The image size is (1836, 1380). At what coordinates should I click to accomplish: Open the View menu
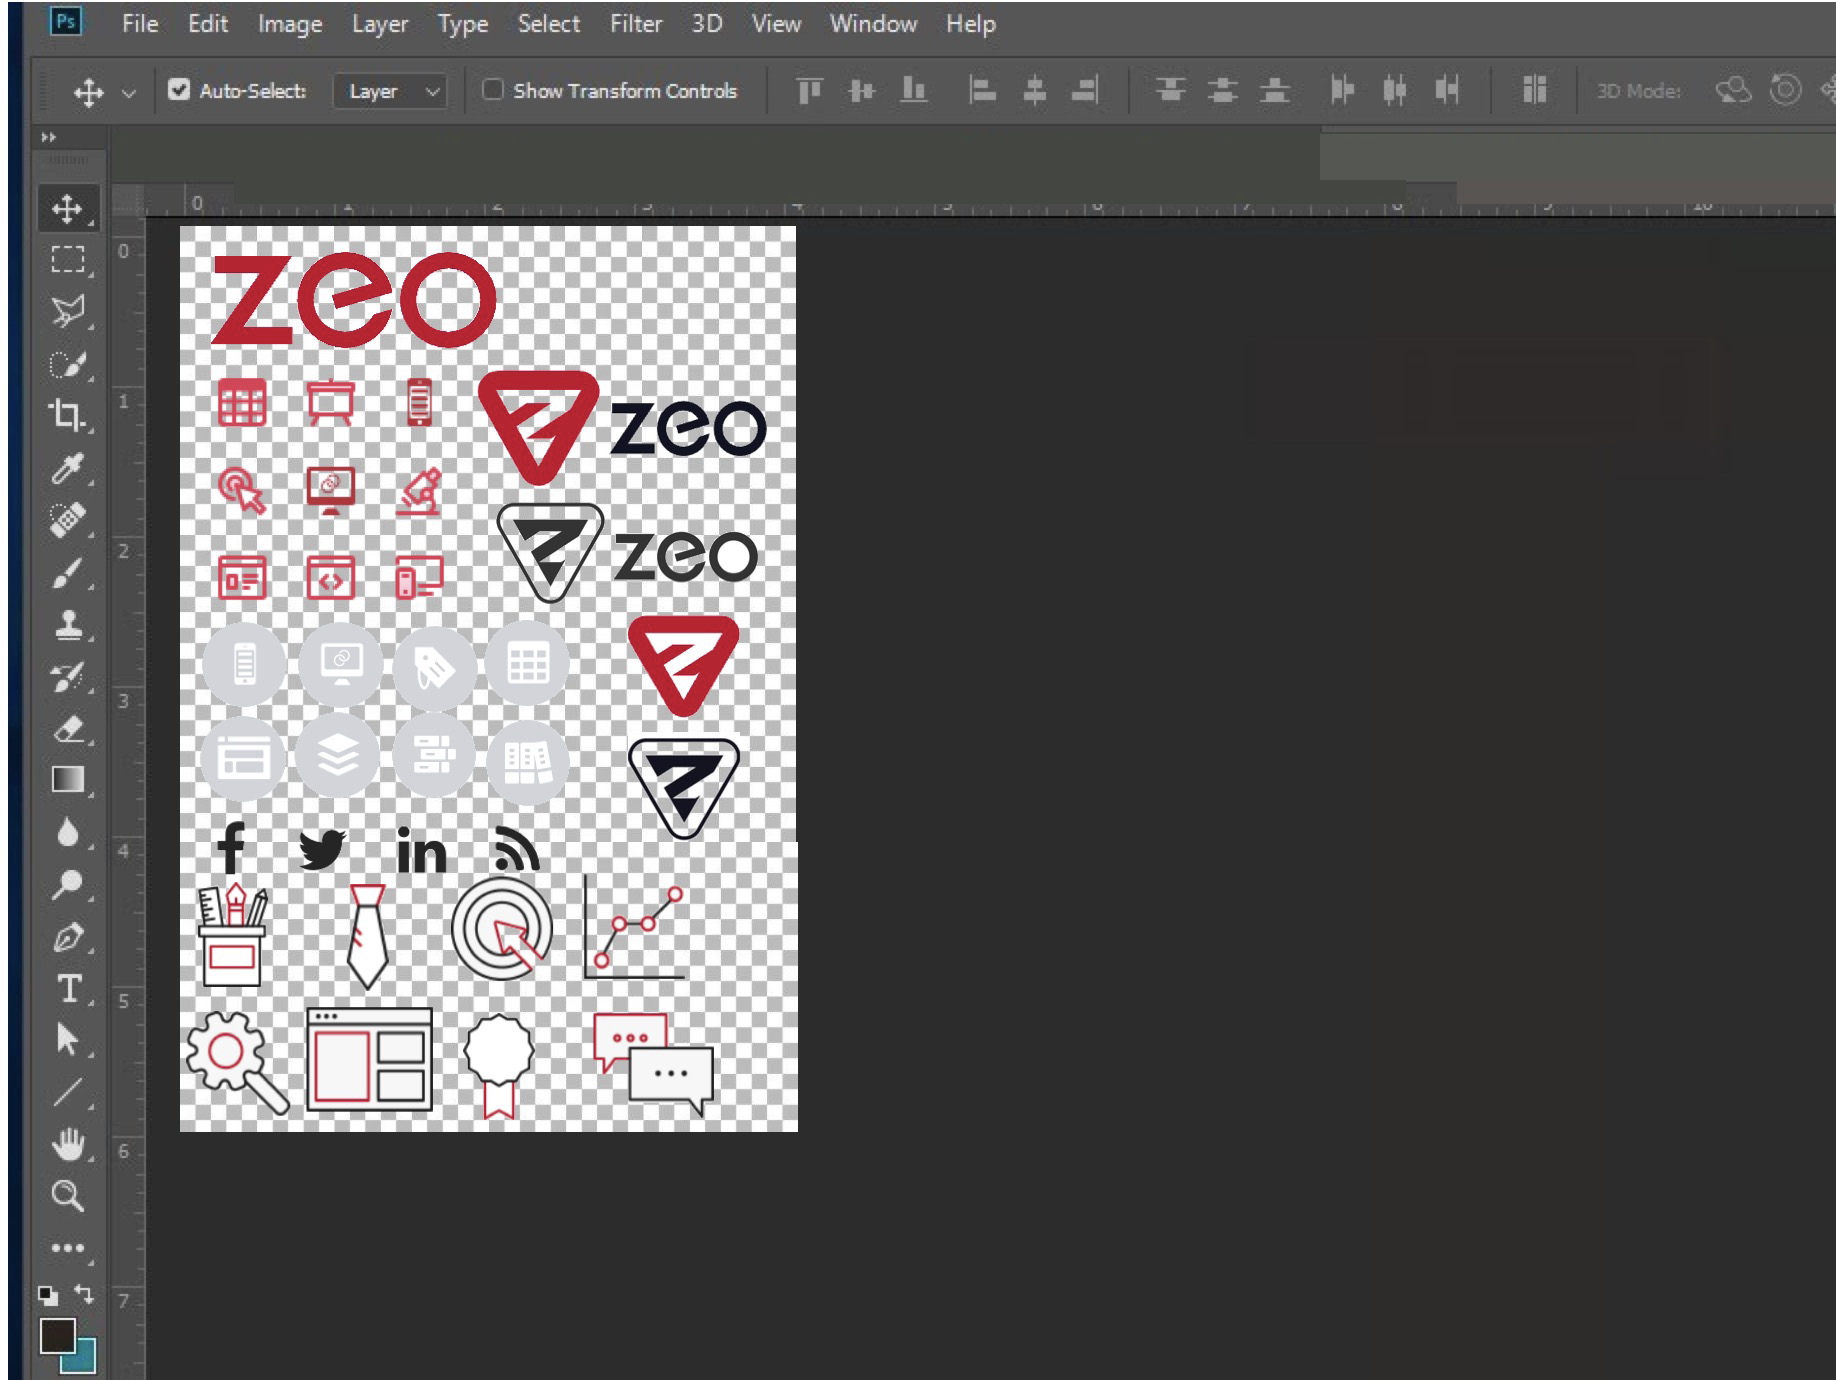(x=776, y=23)
